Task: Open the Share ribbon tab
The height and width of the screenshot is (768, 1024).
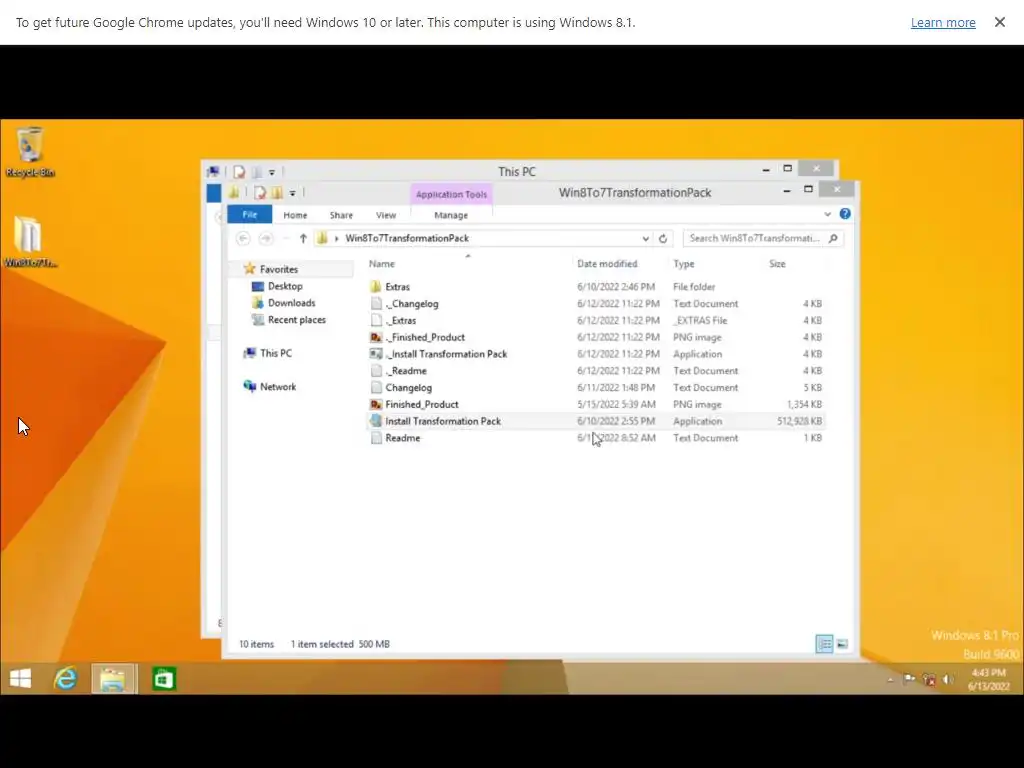Action: (x=341, y=215)
